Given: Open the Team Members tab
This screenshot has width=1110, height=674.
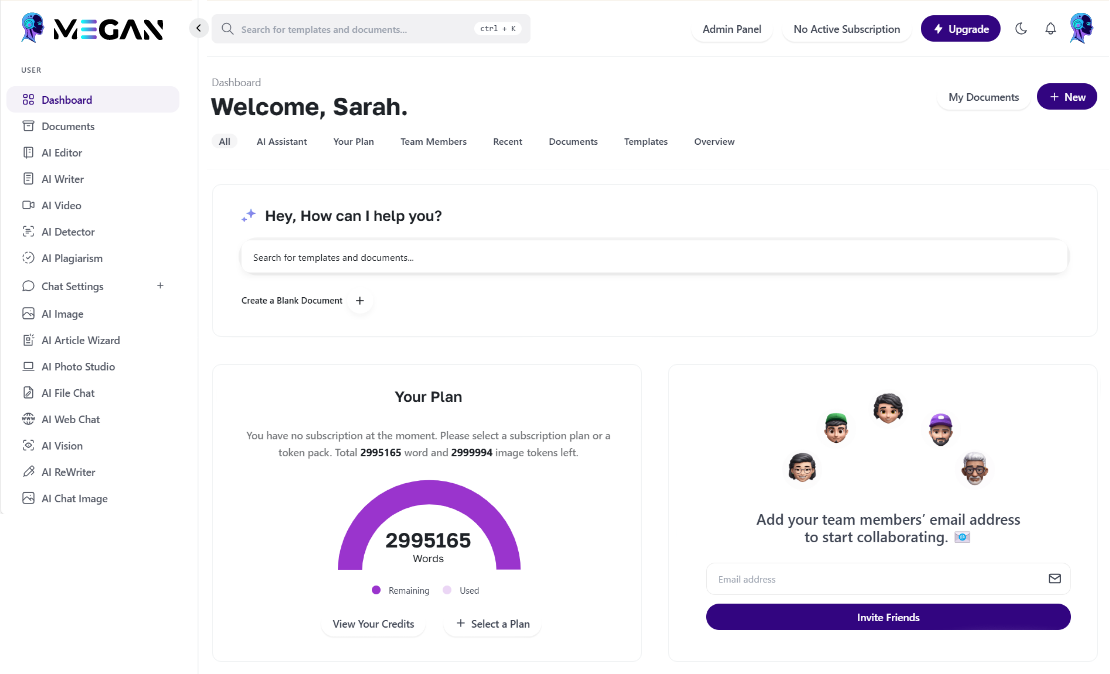Looking at the screenshot, I should point(433,142).
